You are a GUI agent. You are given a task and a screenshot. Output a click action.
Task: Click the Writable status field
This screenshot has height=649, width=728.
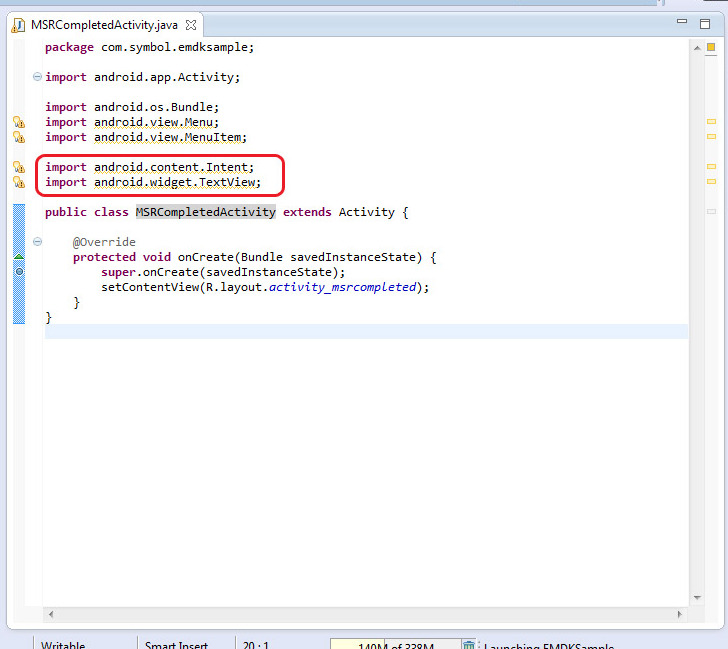[x=63, y=645]
